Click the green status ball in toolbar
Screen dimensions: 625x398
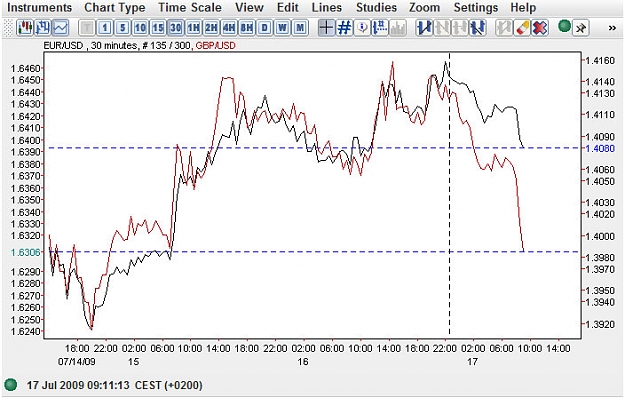click(564, 27)
